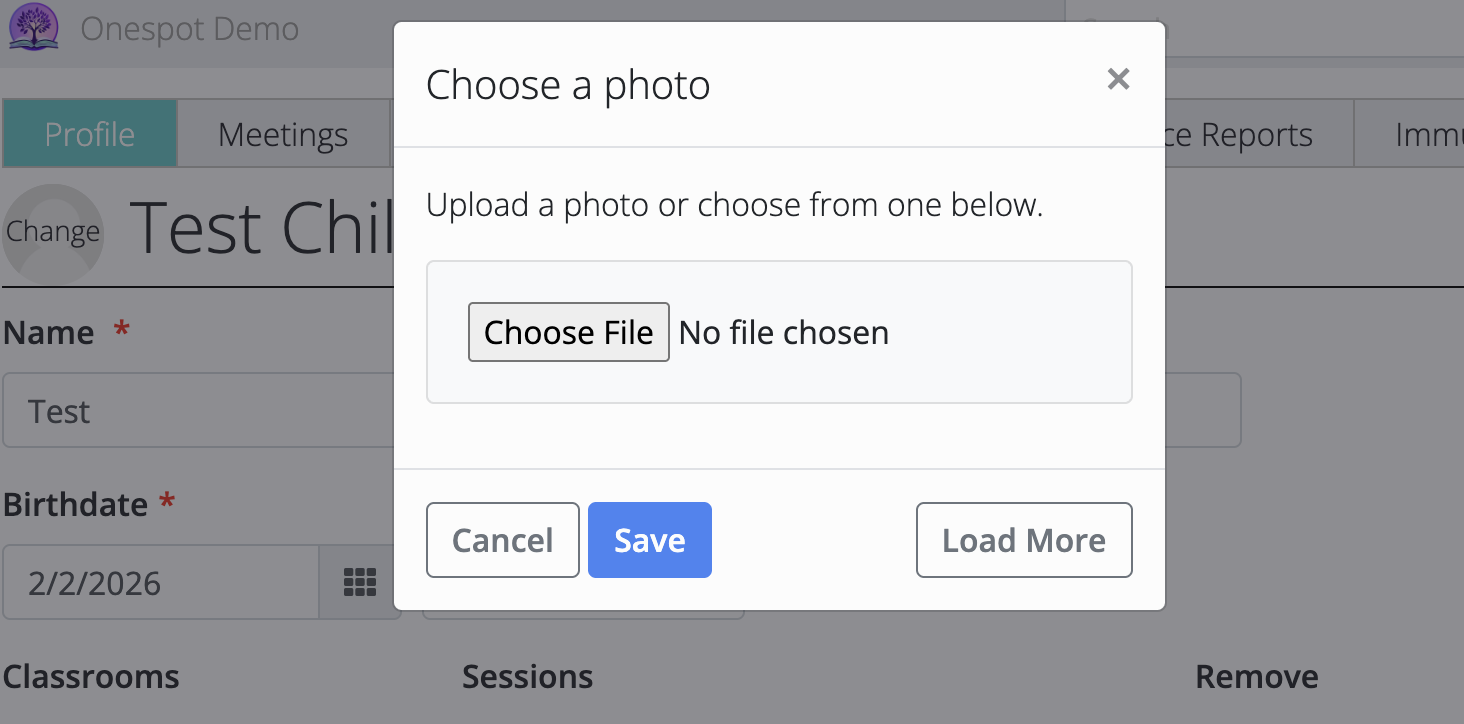Image resolution: width=1464 pixels, height=724 pixels.
Task: Click Load More photos button
Action: [1023, 540]
